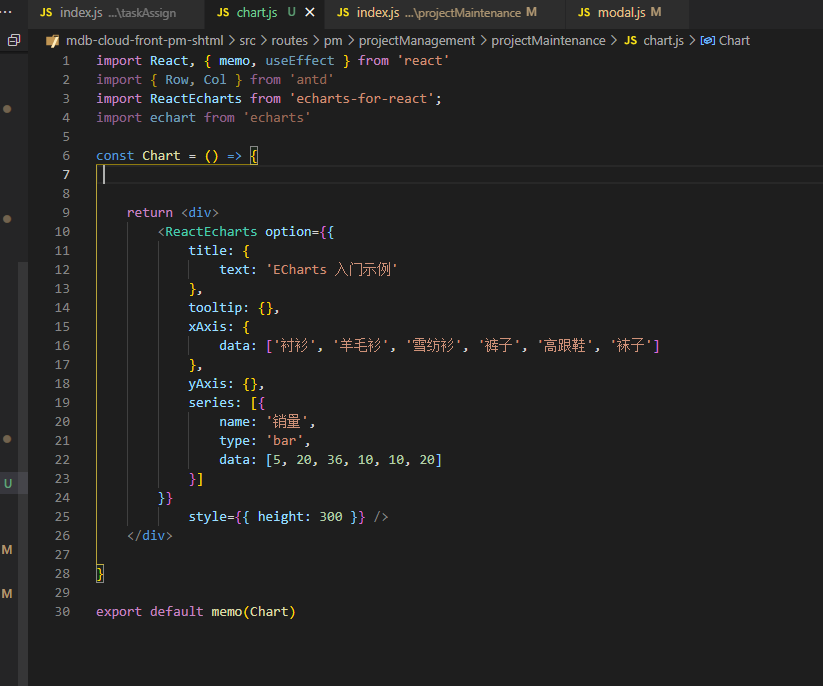Click the closing </div> tag on line 26
The height and width of the screenshot is (686, 823).
point(150,536)
